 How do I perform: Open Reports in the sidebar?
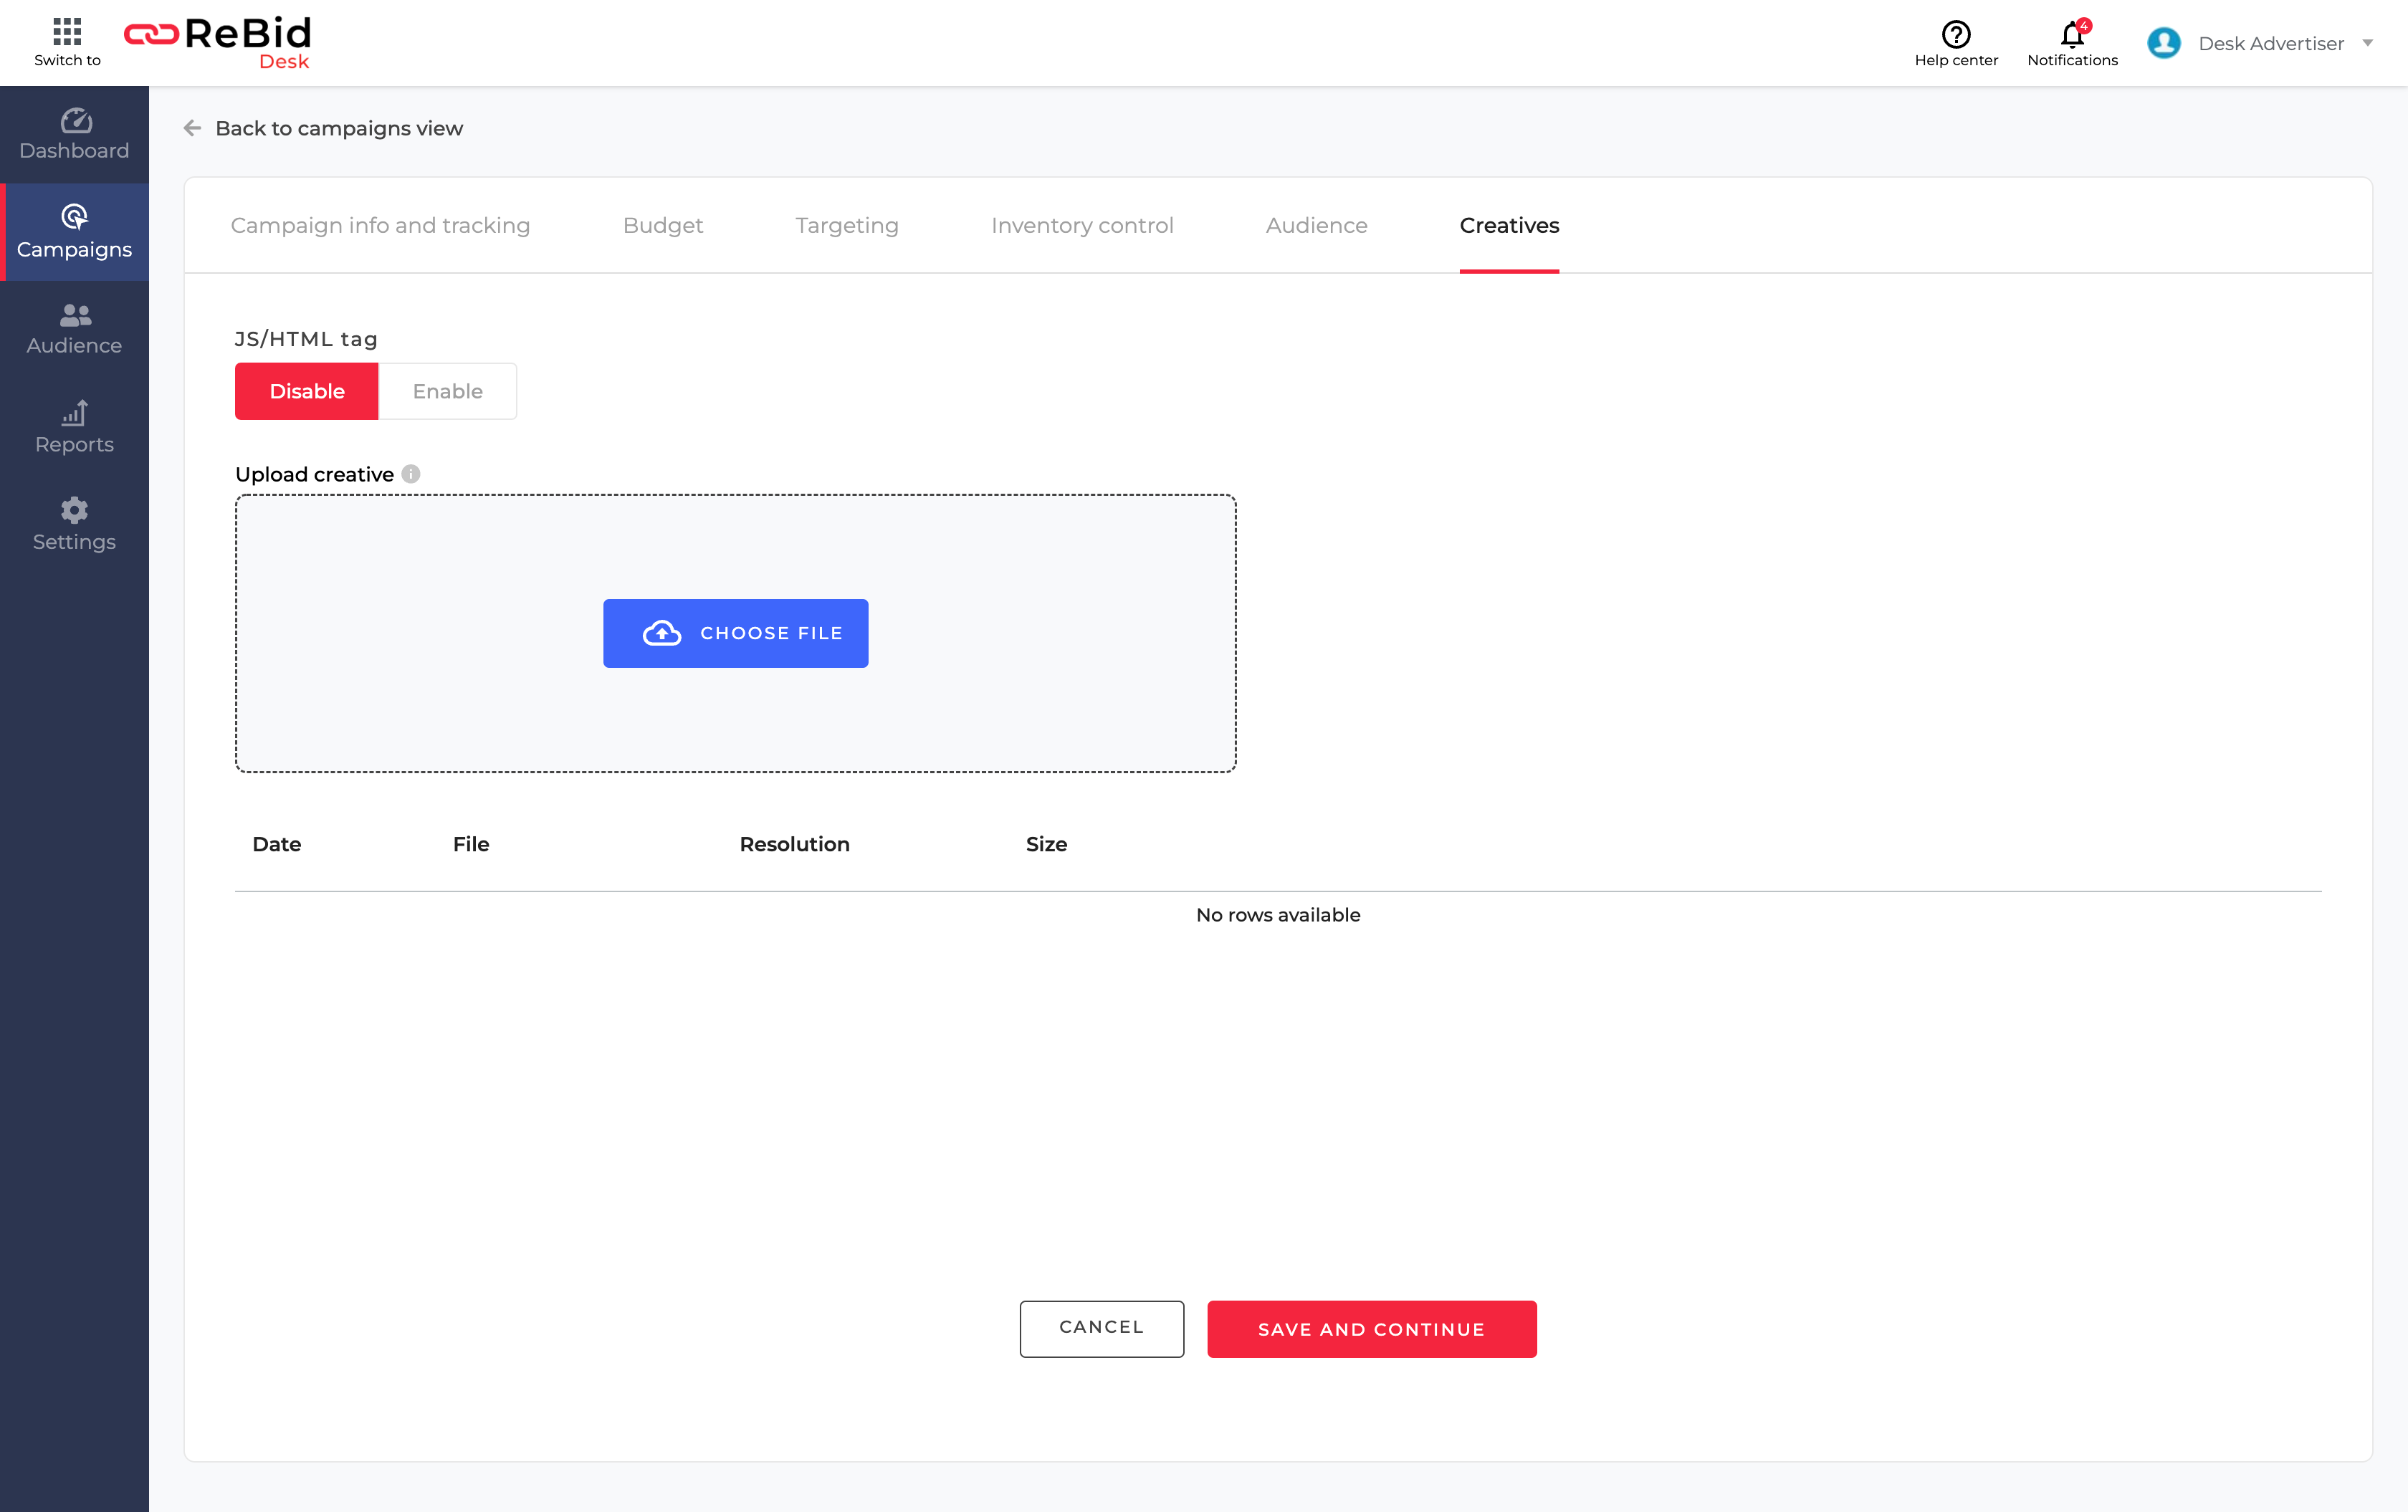click(x=74, y=427)
